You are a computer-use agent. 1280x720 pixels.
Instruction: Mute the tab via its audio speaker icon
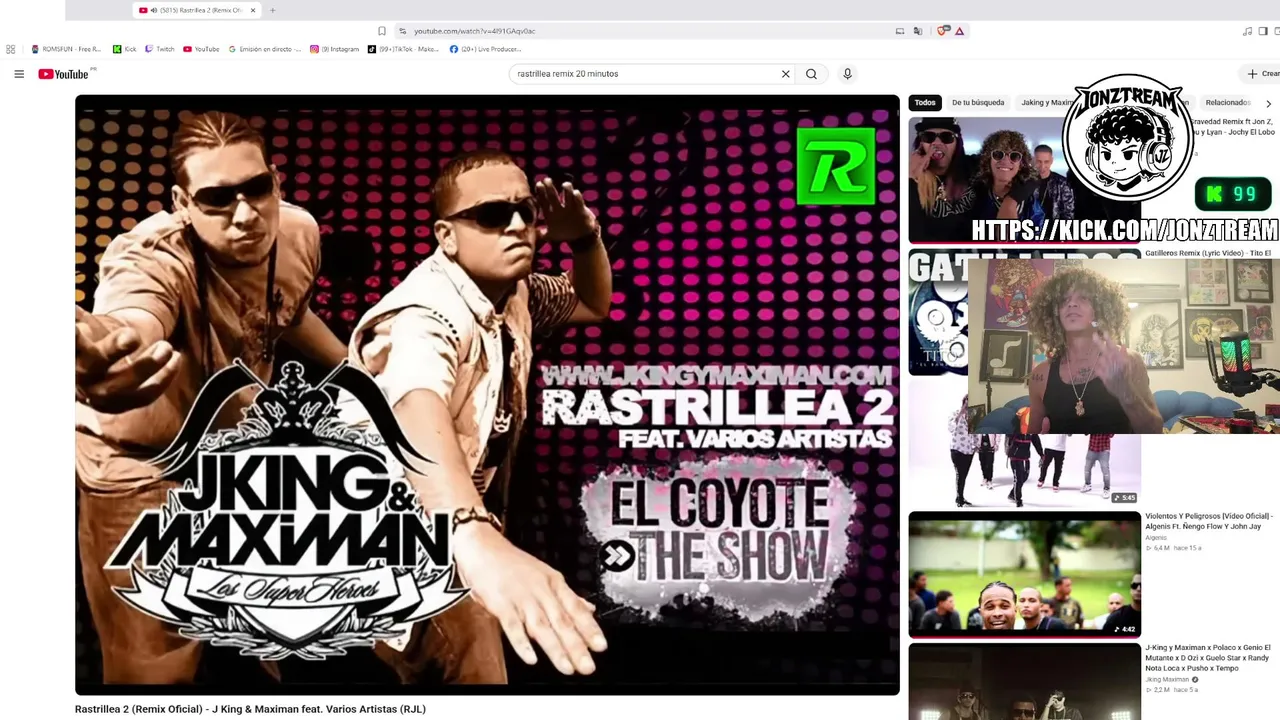click(153, 10)
